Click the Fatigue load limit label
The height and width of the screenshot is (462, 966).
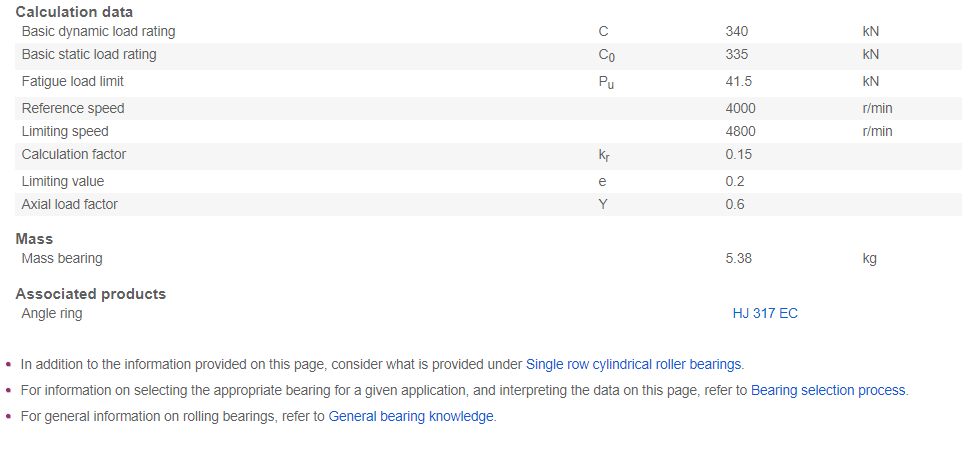coord(73,81)
